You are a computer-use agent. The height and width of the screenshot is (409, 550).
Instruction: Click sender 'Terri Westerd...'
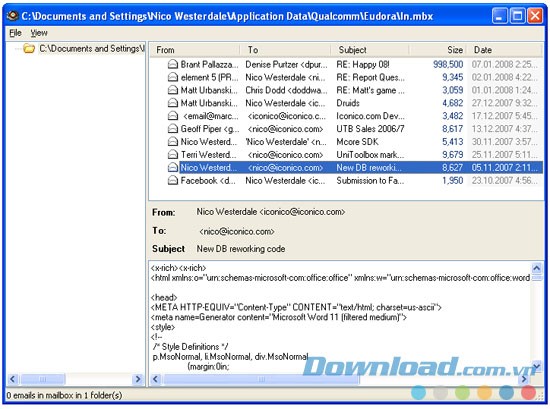click(209, 155)
